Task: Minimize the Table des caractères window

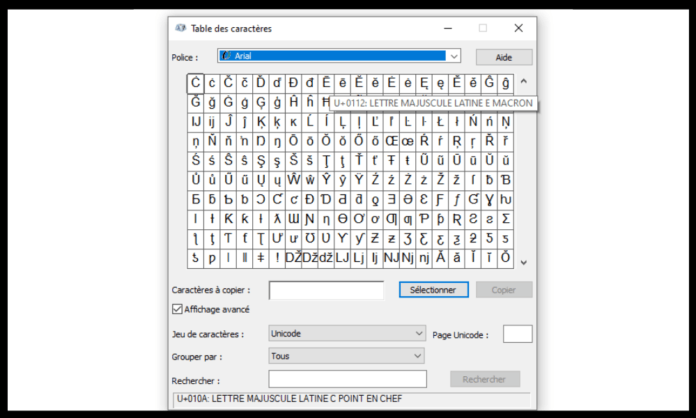Action: click(x=448, y=28)
